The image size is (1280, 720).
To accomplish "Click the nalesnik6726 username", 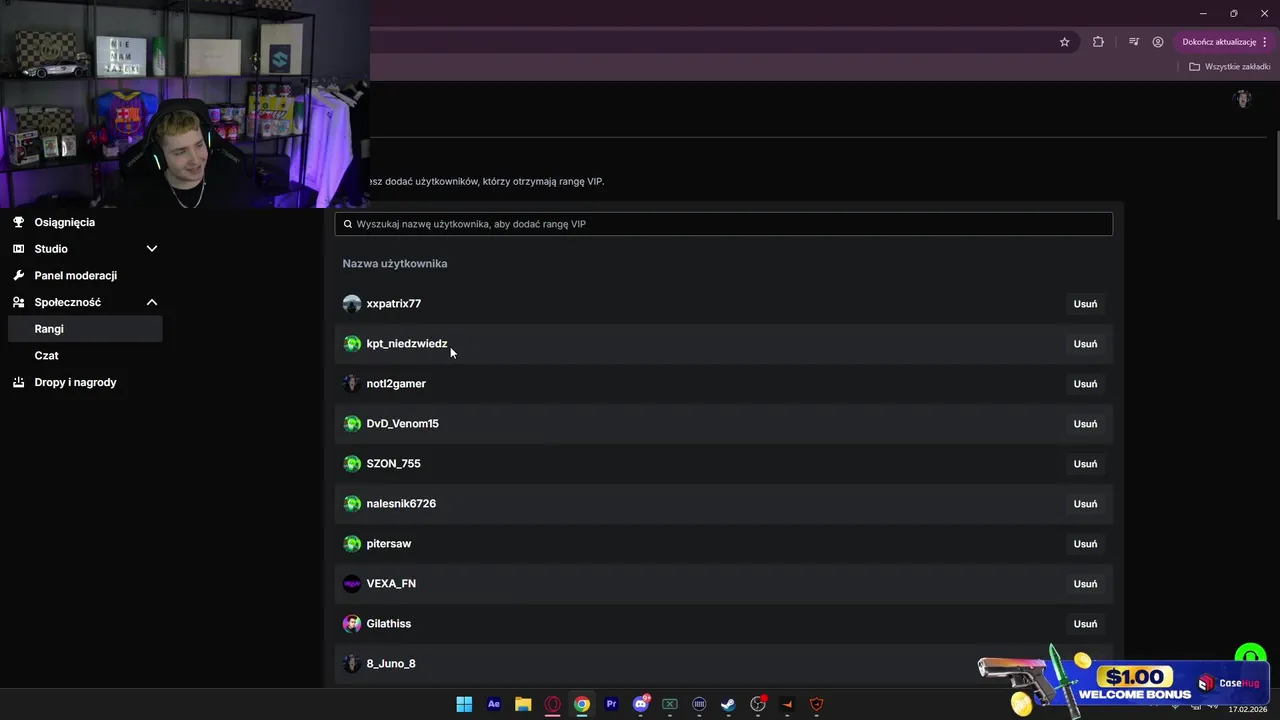I will pos(401,504).
